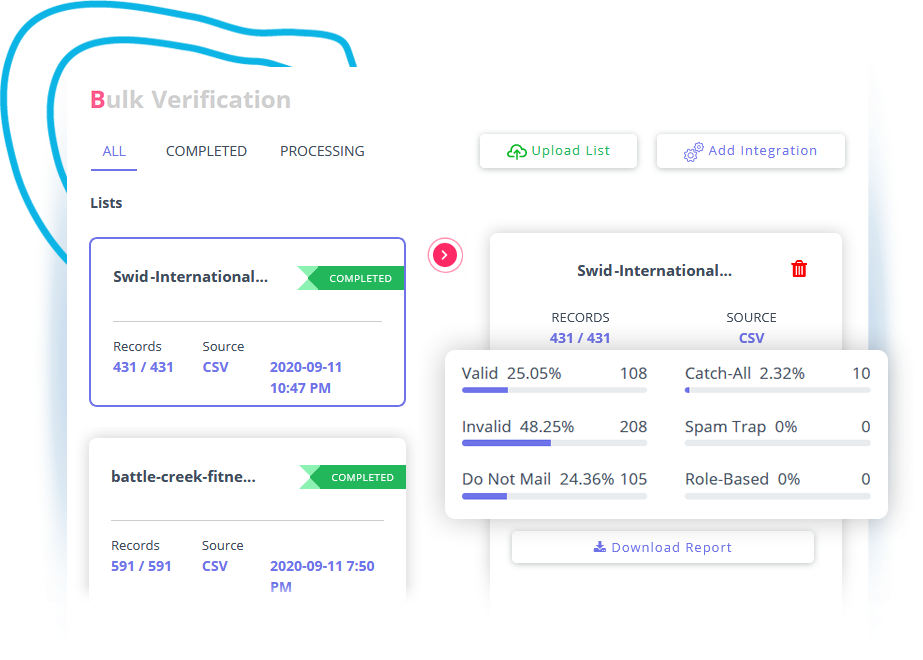
Task: Click the pink circular arrow next to Swid-International card
Action: point(445,255)
